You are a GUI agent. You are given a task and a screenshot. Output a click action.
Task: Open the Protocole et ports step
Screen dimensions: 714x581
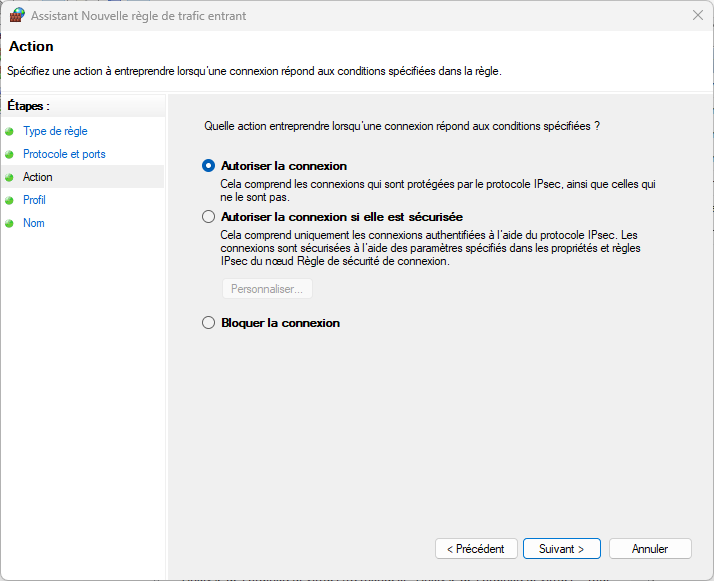[x=64, y=154]
